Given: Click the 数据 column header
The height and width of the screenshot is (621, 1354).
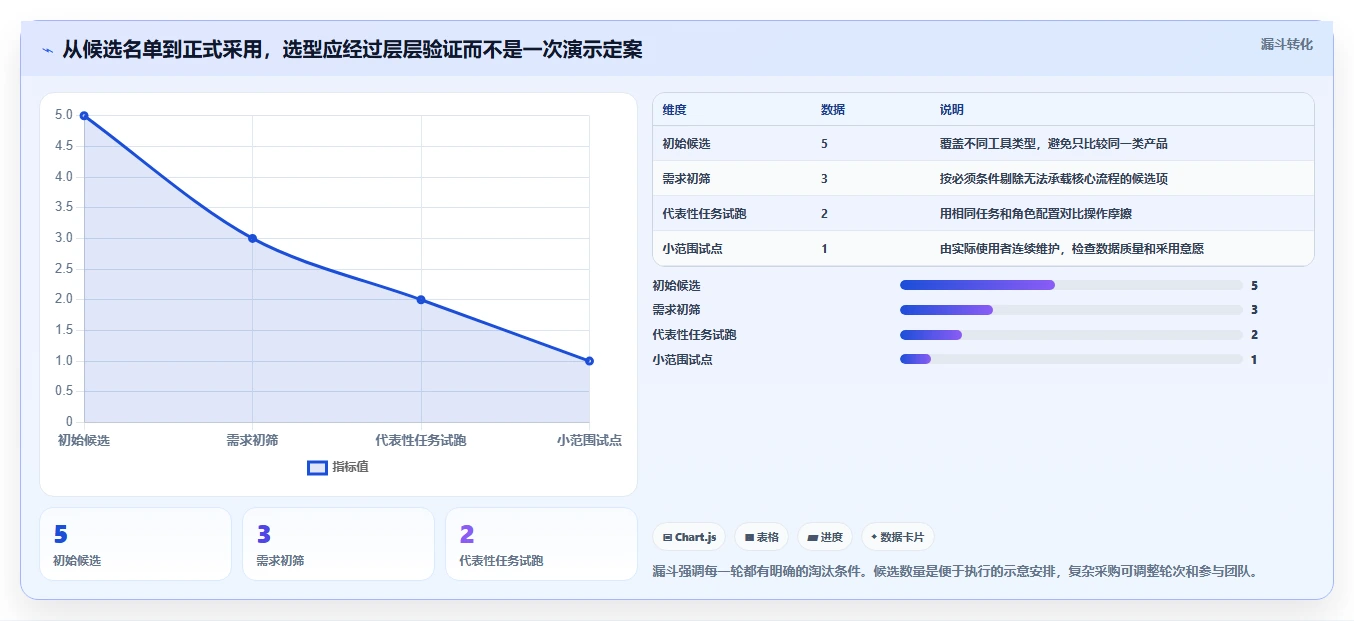Looking at the screenshot, I should (x=833, y=110).
